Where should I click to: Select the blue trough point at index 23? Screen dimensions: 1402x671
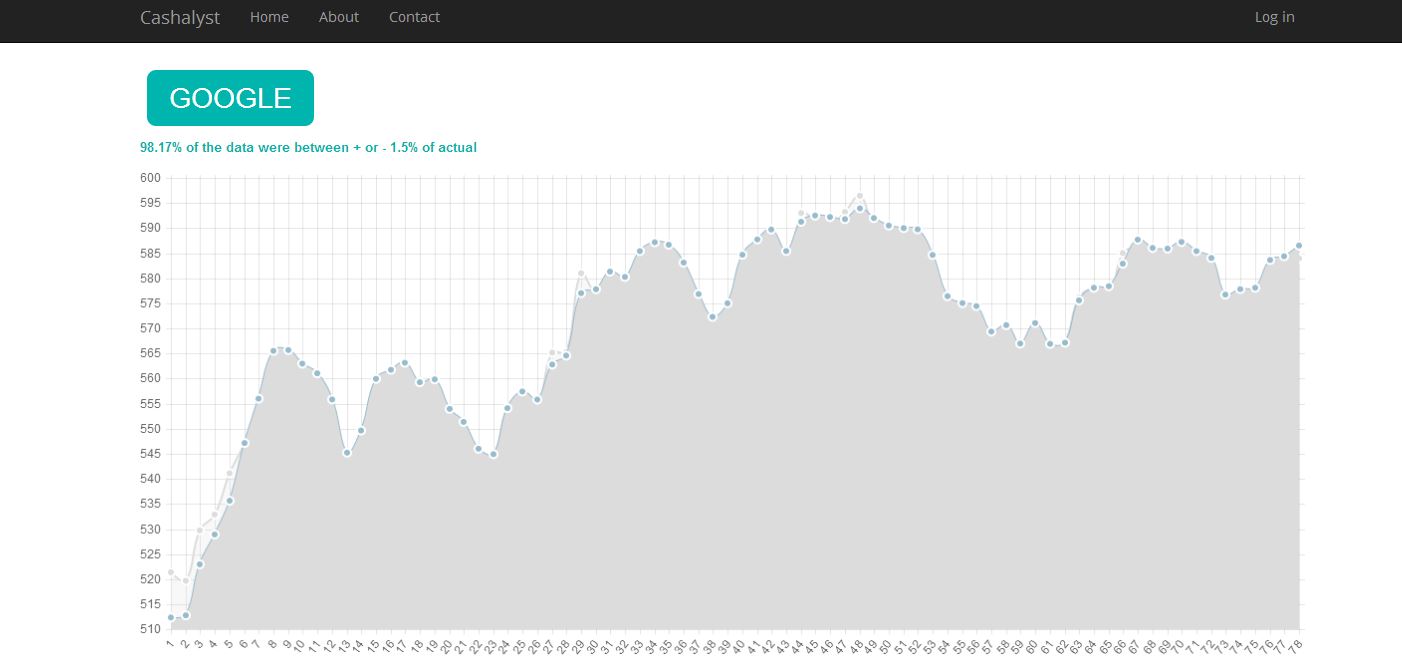point(493,454)
